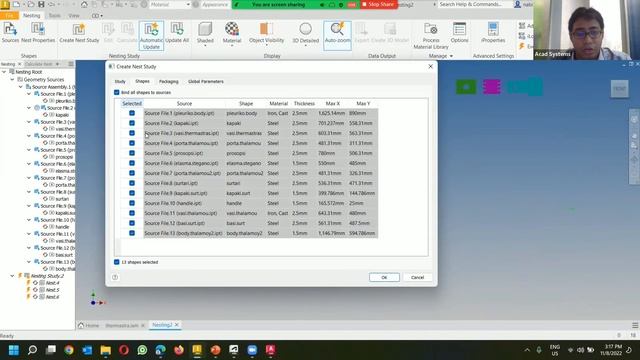Screen dimensions: 640x360
Task: Uncheck Source File.3 vasi.thermastras row
Action: (x=132, y=133)
